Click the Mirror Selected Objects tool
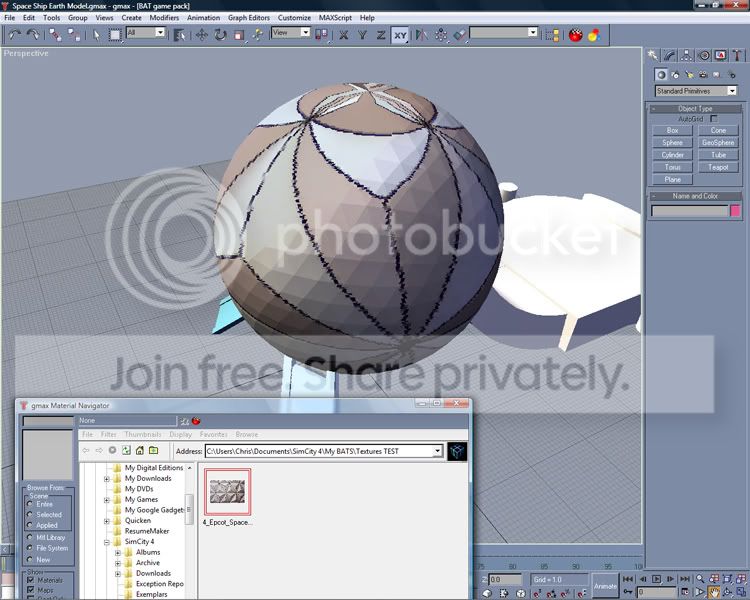Image resolution: width=750 pixels, height=600 pixels. [421, 35]
